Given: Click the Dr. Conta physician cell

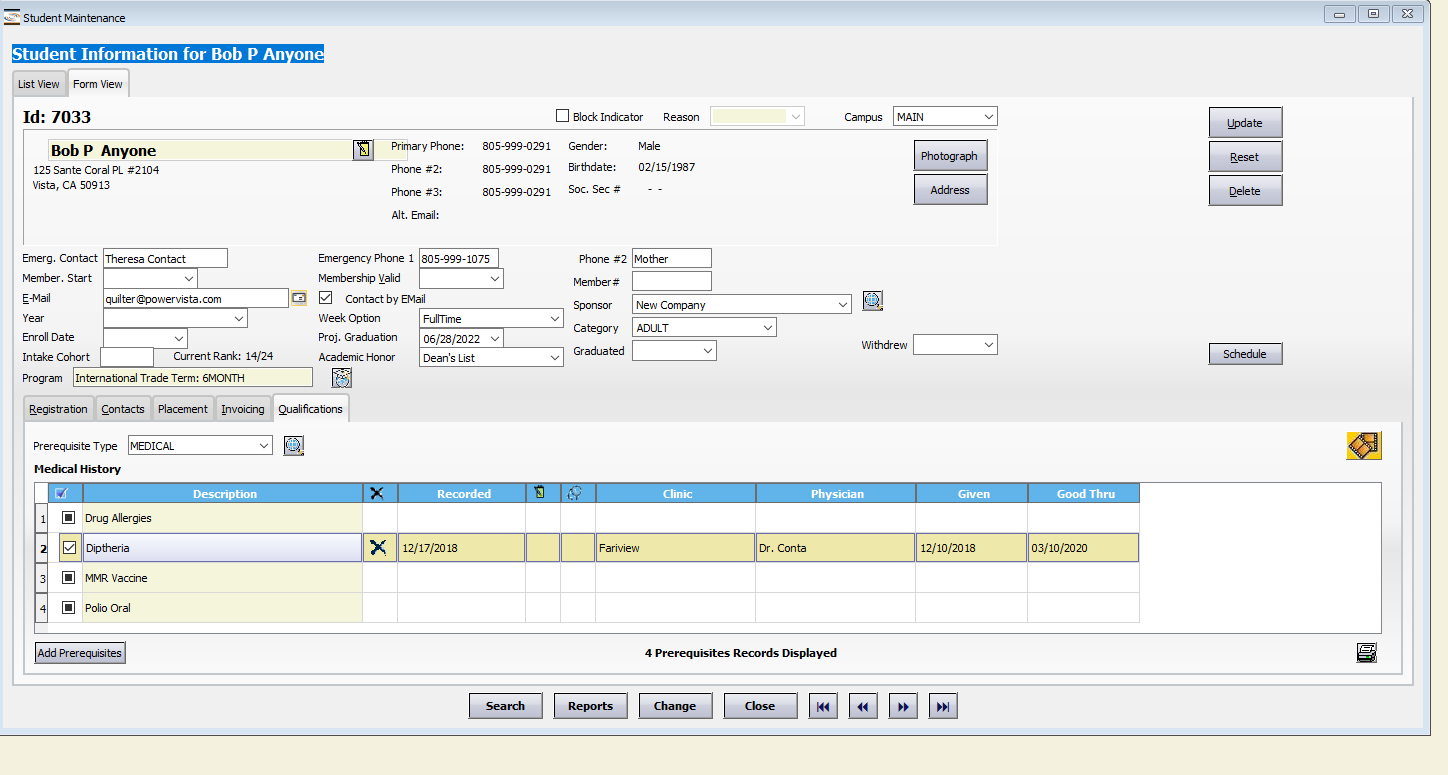Looking at the screenshot, I should [x=836, y=548].
